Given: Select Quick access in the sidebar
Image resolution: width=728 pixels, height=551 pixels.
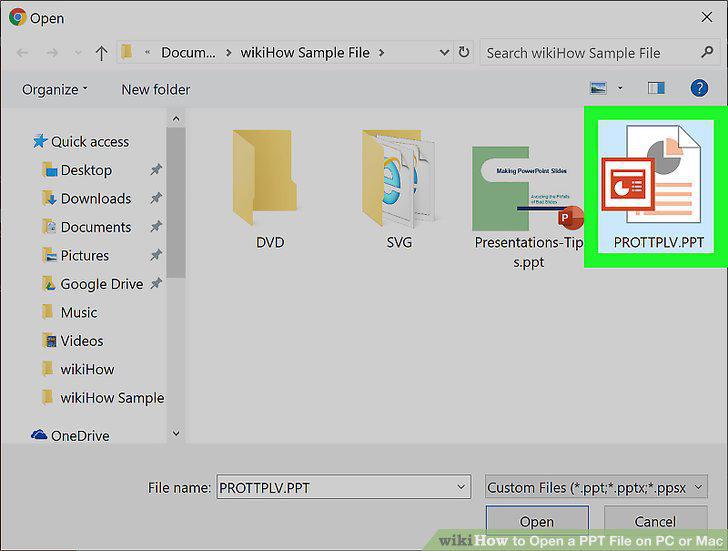Looking at the screenshot, I should pyautogui.click(x=81, y=141).
